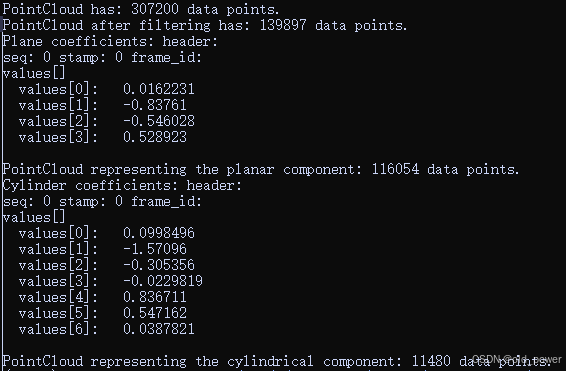Click cylinder values[1] number -1.57096

pyautogui.click(x=155, y=249)
